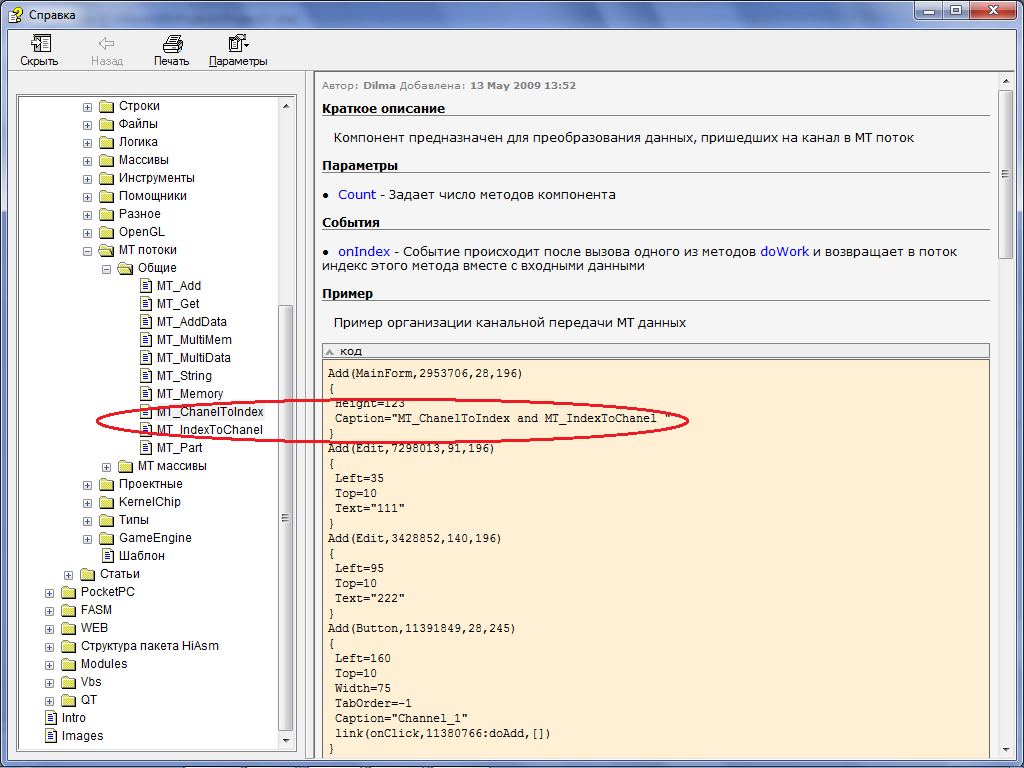Follow the Count parameter link
The image size is (1024, 768).
pos(357,195)
